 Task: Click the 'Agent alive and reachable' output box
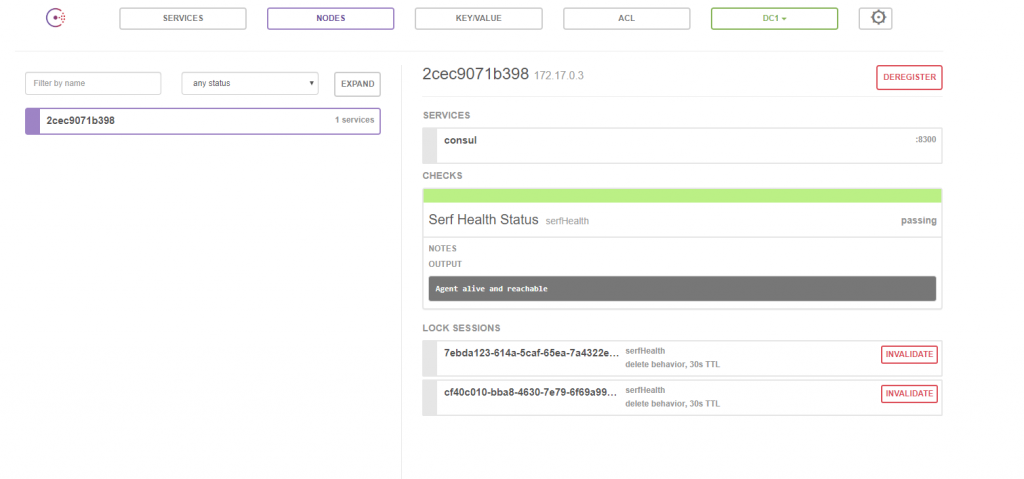(x=682, y=288)
